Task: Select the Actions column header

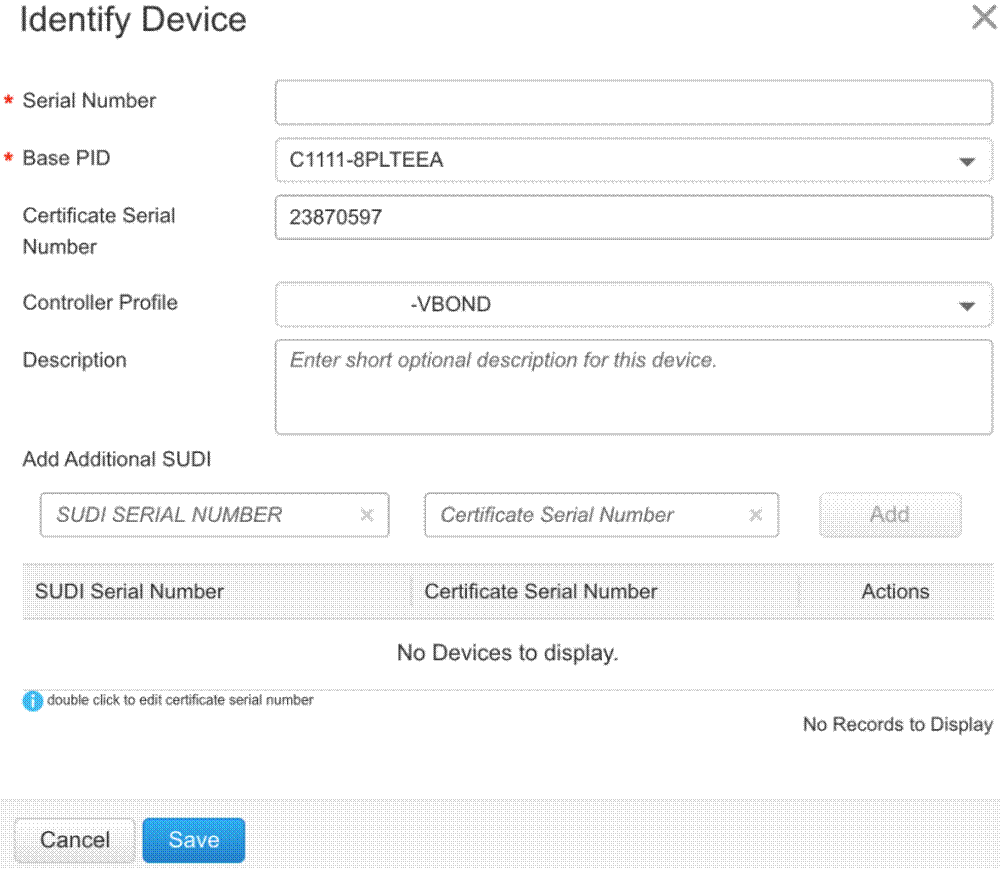Action: (x=895, y=592)
